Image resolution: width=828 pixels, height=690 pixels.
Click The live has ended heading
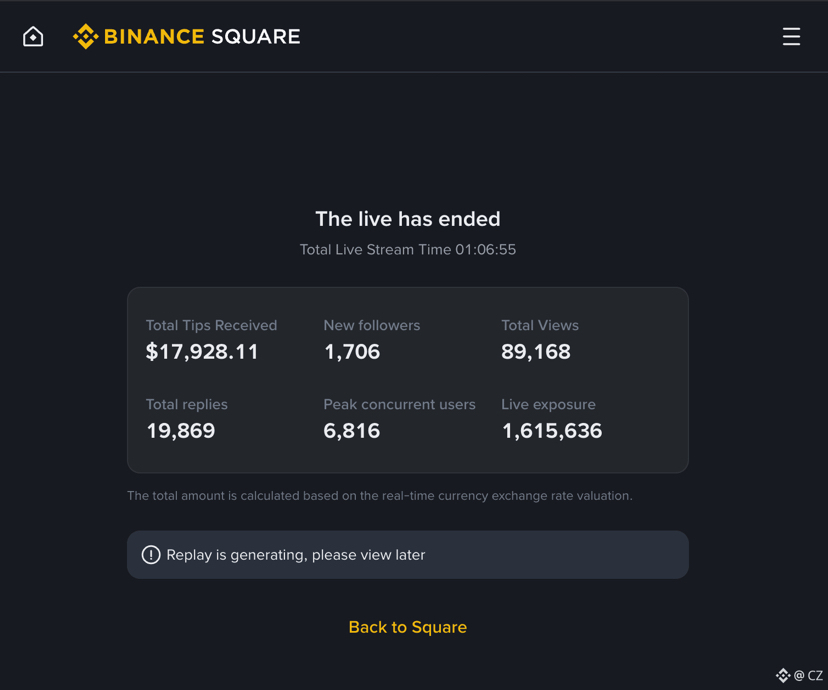click(407, 219)
